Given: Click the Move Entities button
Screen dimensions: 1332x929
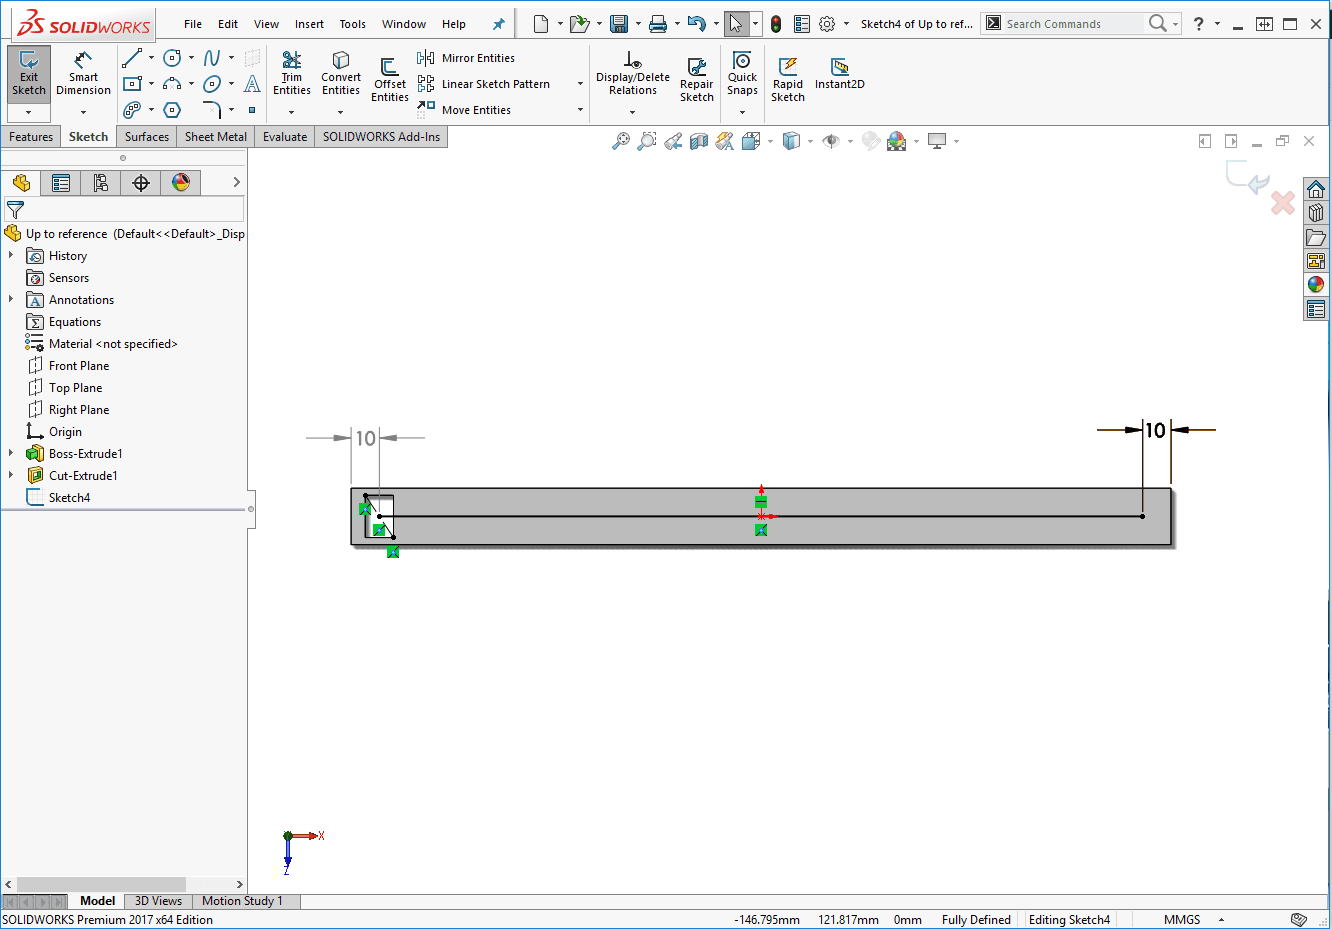Looking at the screenshot, I should [x=465, y=110].
